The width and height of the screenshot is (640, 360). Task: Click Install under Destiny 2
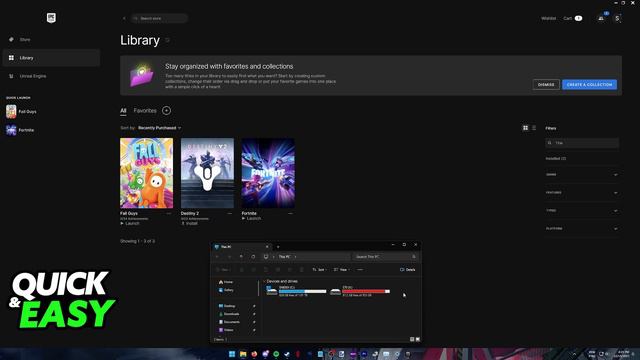pos(189,223)
